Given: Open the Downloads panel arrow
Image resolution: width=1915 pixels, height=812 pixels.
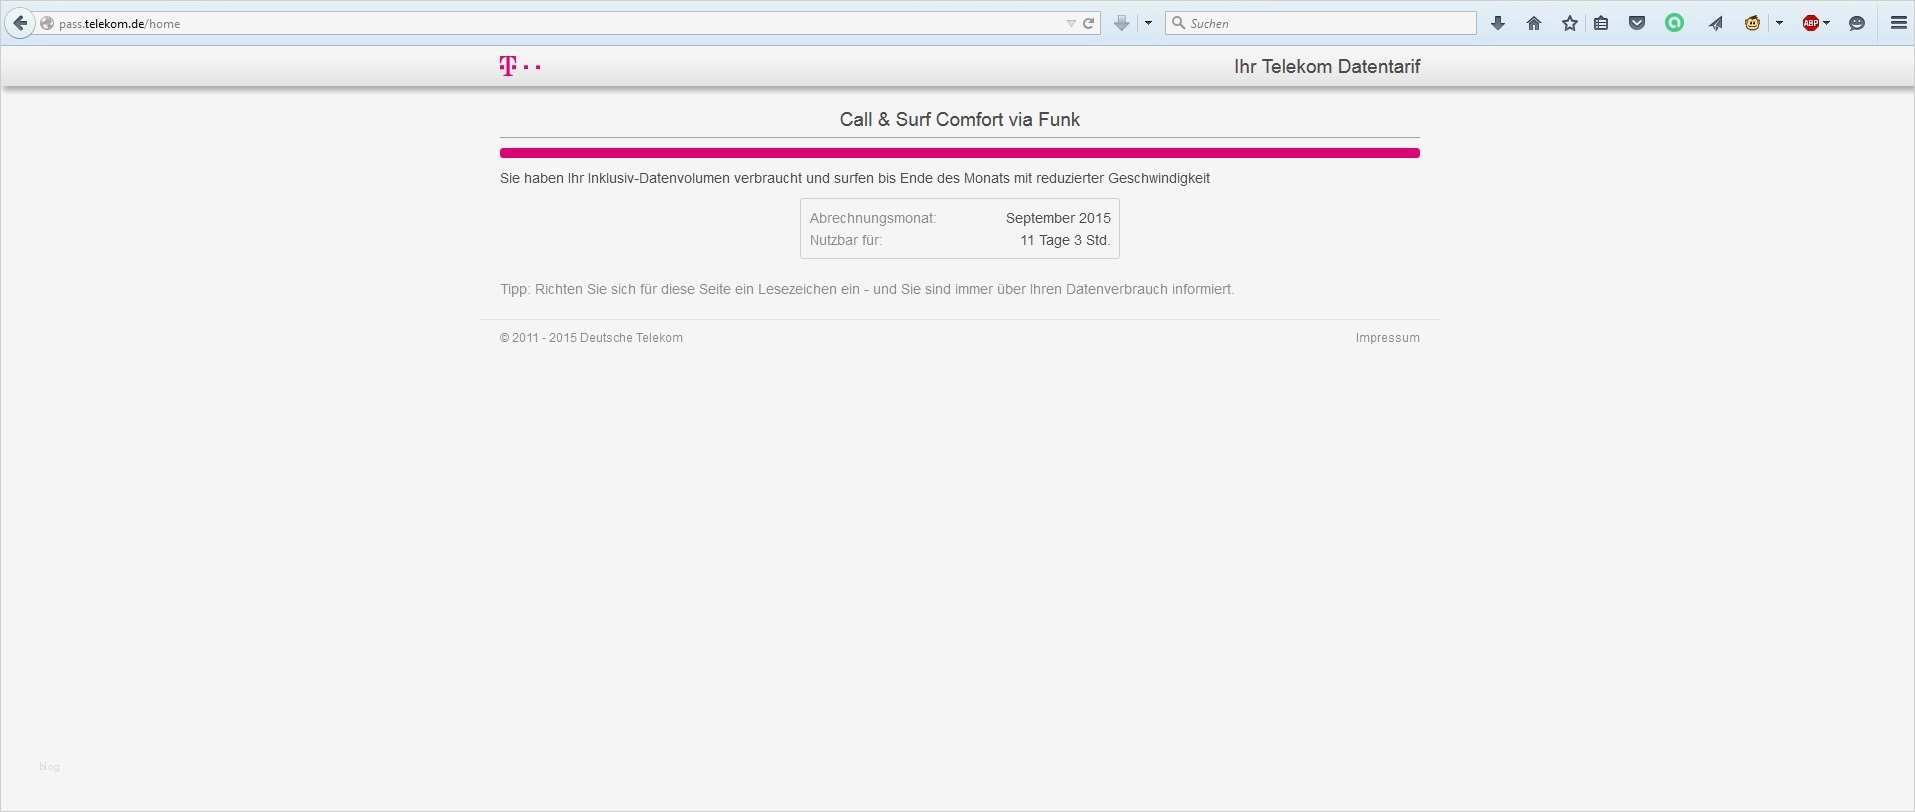Looking at the screenshot, I should [1498, 23].
